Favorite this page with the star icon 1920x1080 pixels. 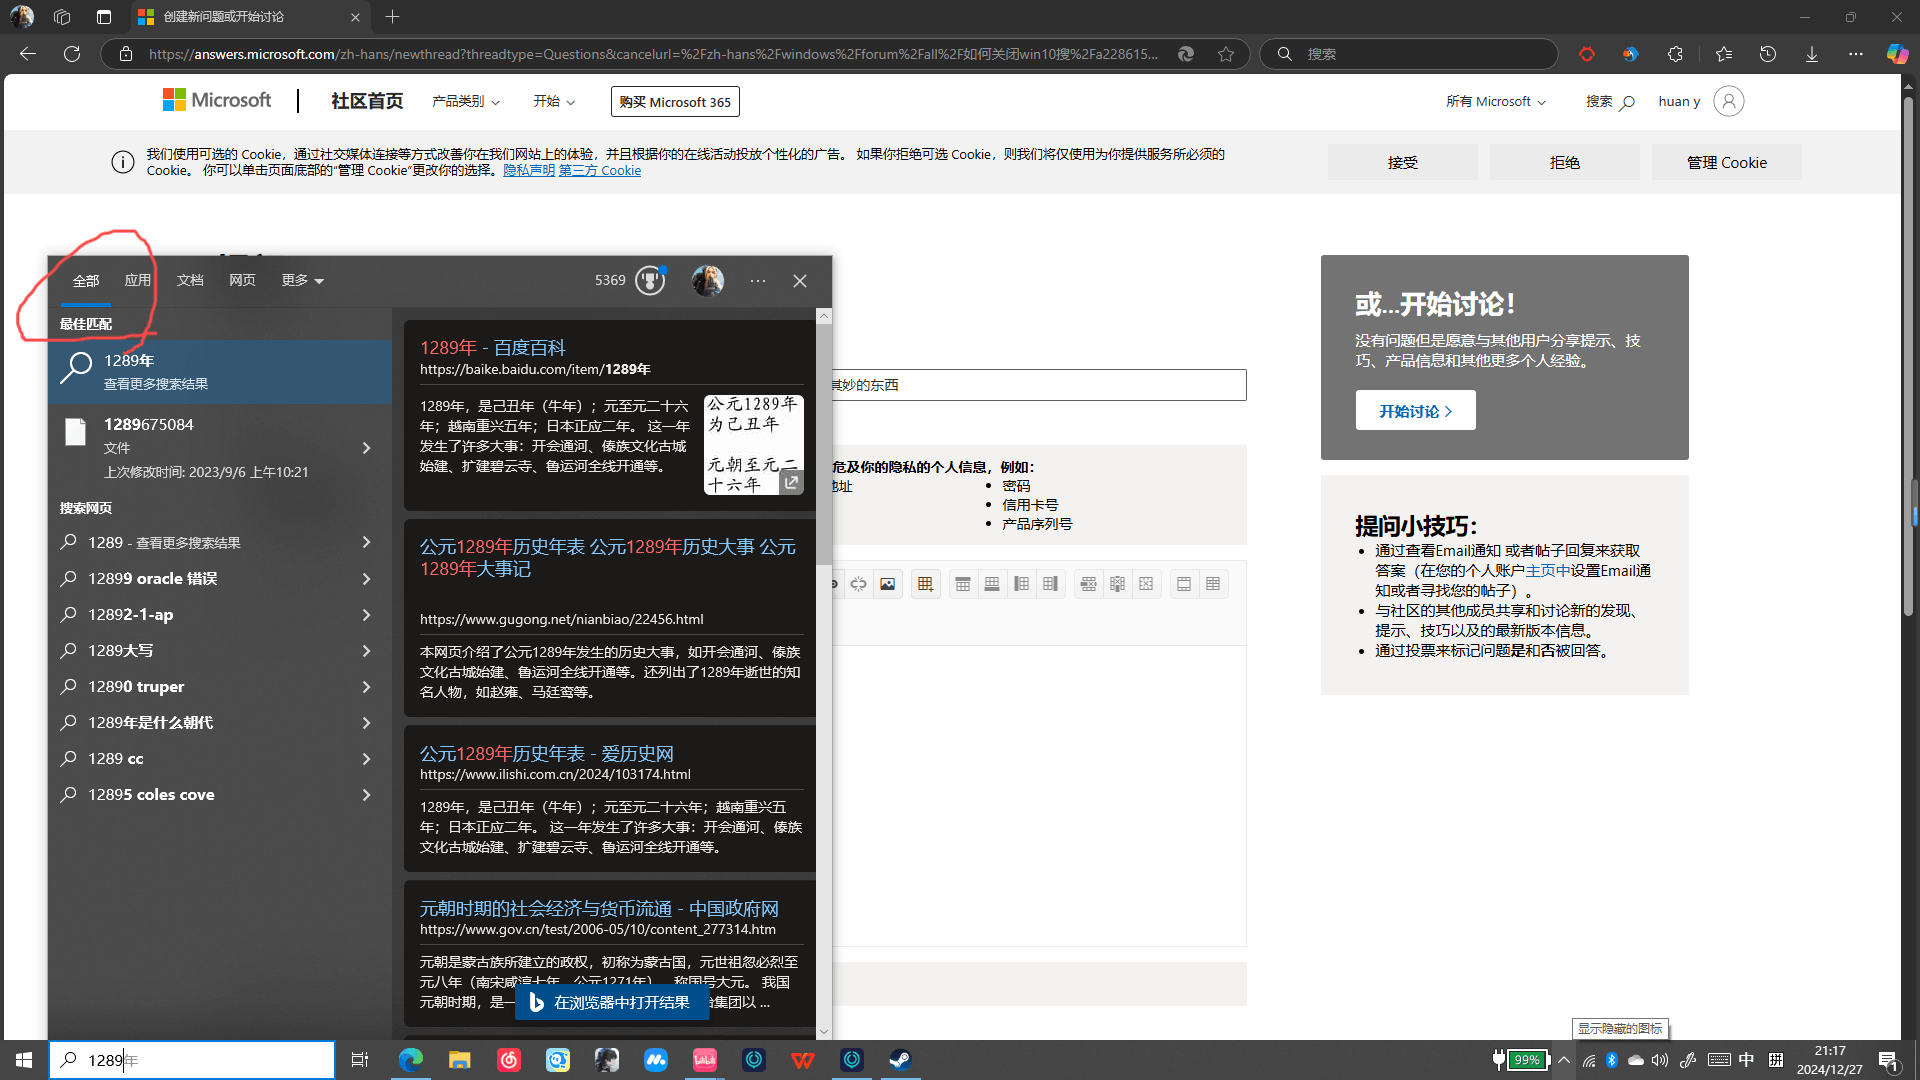(1226, 54)
